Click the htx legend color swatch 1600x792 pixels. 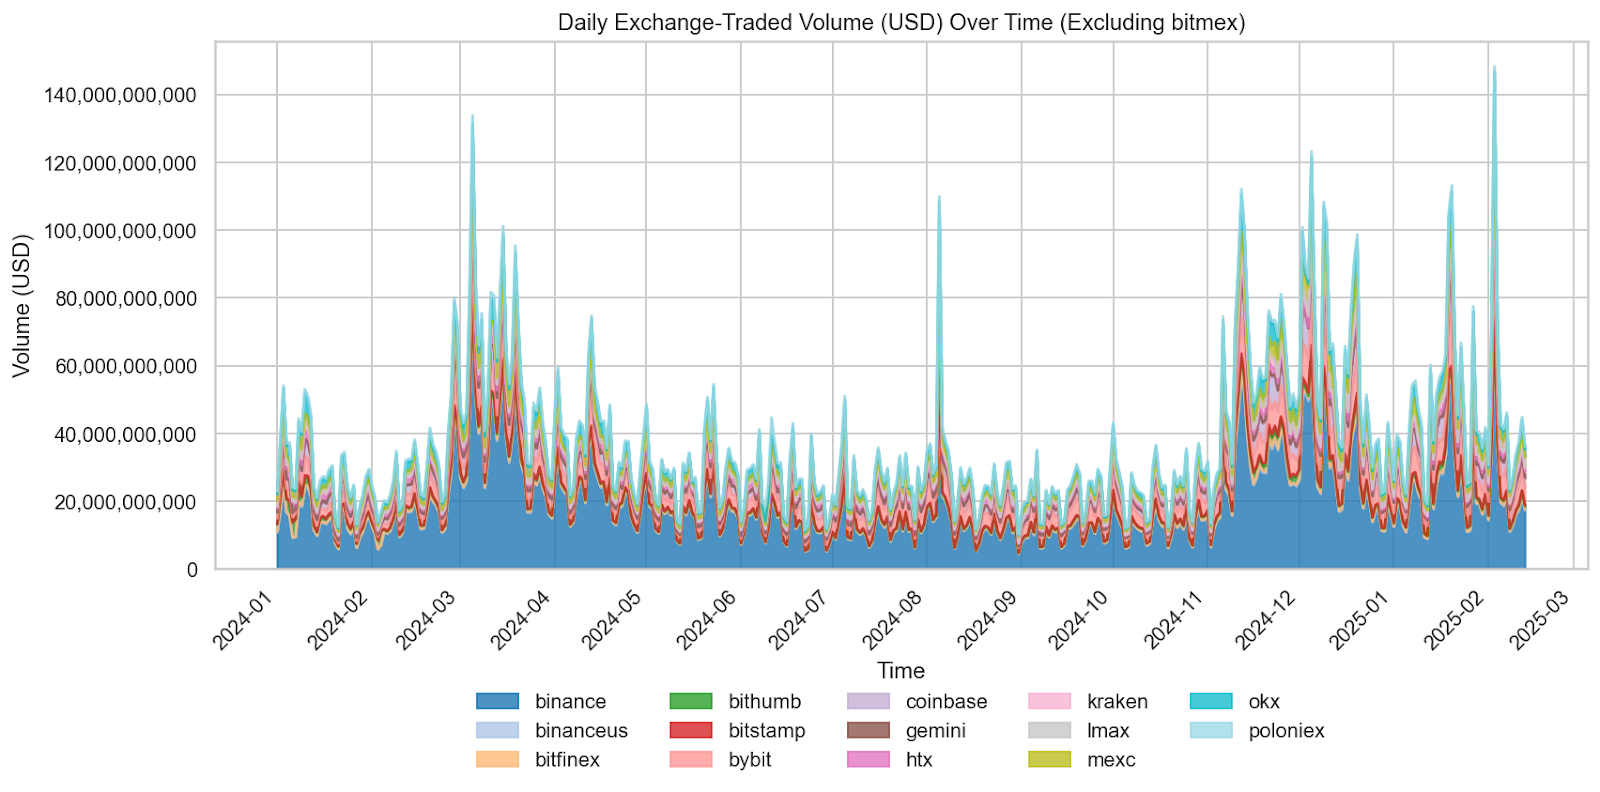868,760
